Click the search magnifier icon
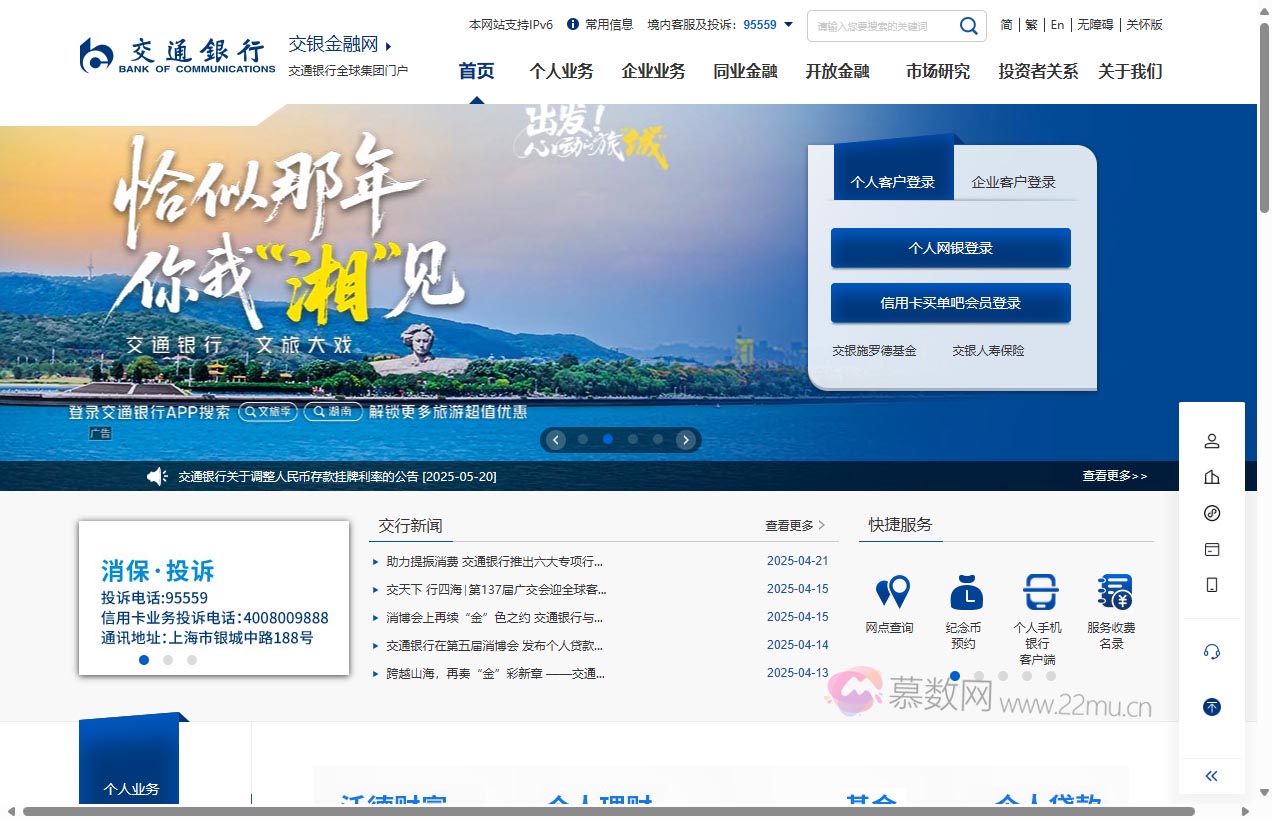This screenshot has height=819, width=1272. coord(968,26)
